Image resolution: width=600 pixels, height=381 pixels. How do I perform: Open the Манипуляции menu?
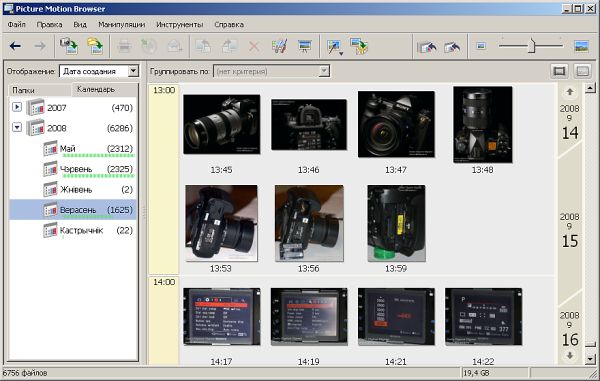[122, 24]
